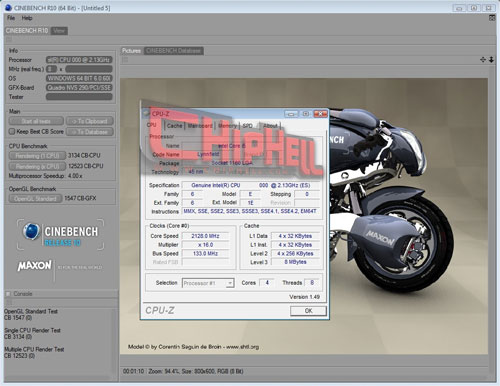Screen dimensions: 500x386
Task: Open the Processor #1 selection dropdown in CPU-Z
Action: pos(208,283)
